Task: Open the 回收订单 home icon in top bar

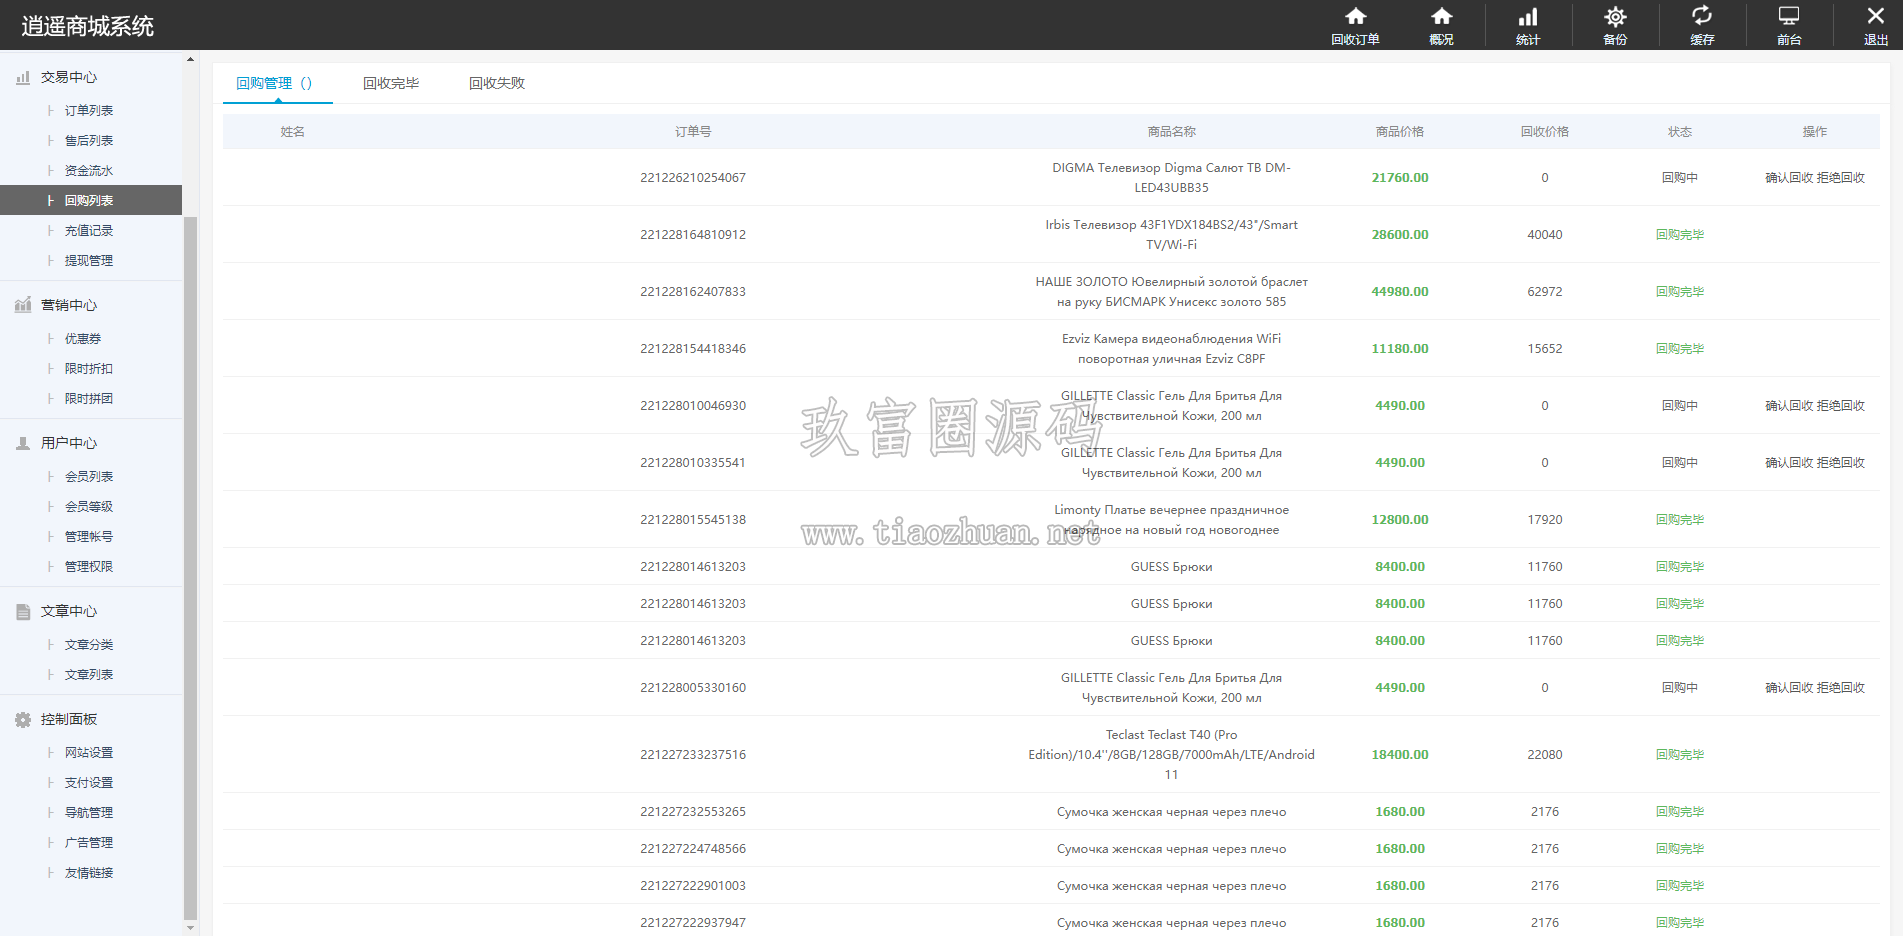Action: tap(1355, 17)
